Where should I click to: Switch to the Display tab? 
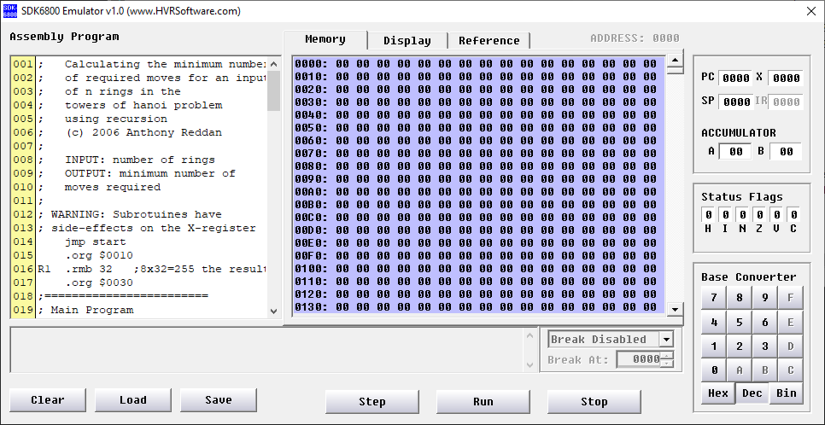click(407, 41)
